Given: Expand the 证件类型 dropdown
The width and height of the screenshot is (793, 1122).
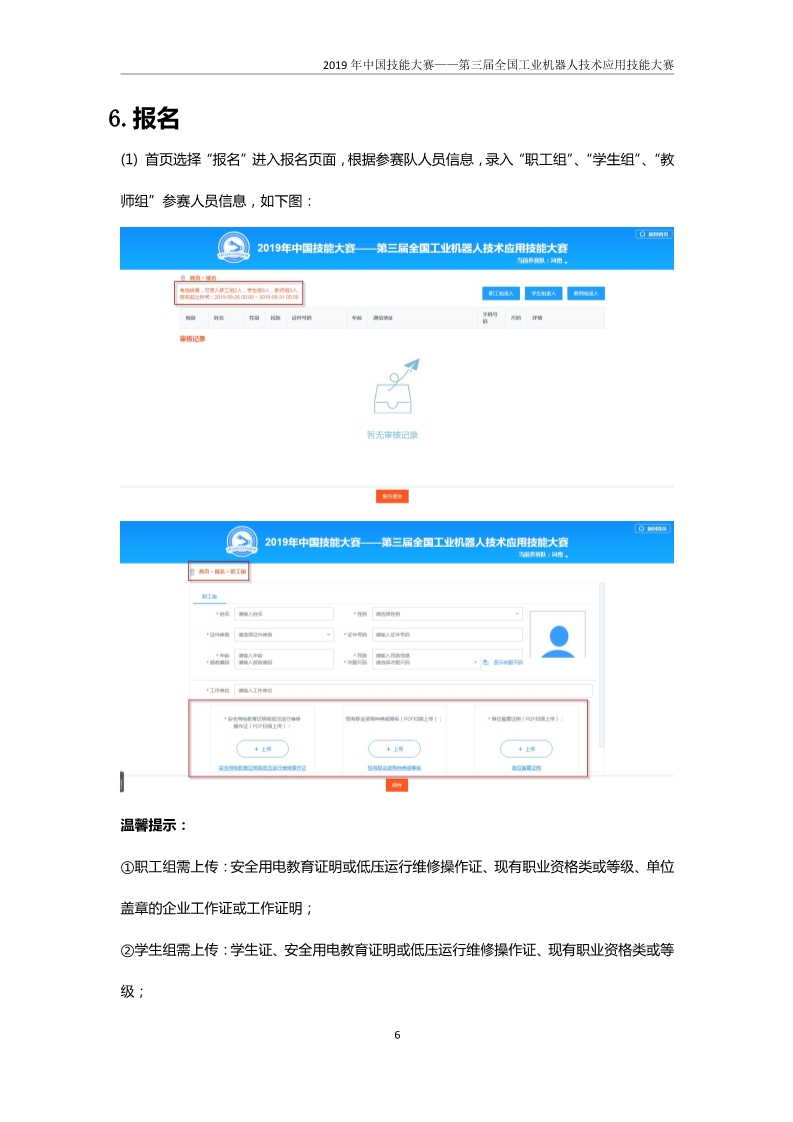Looking at the screenshot, I should point(284,634).
